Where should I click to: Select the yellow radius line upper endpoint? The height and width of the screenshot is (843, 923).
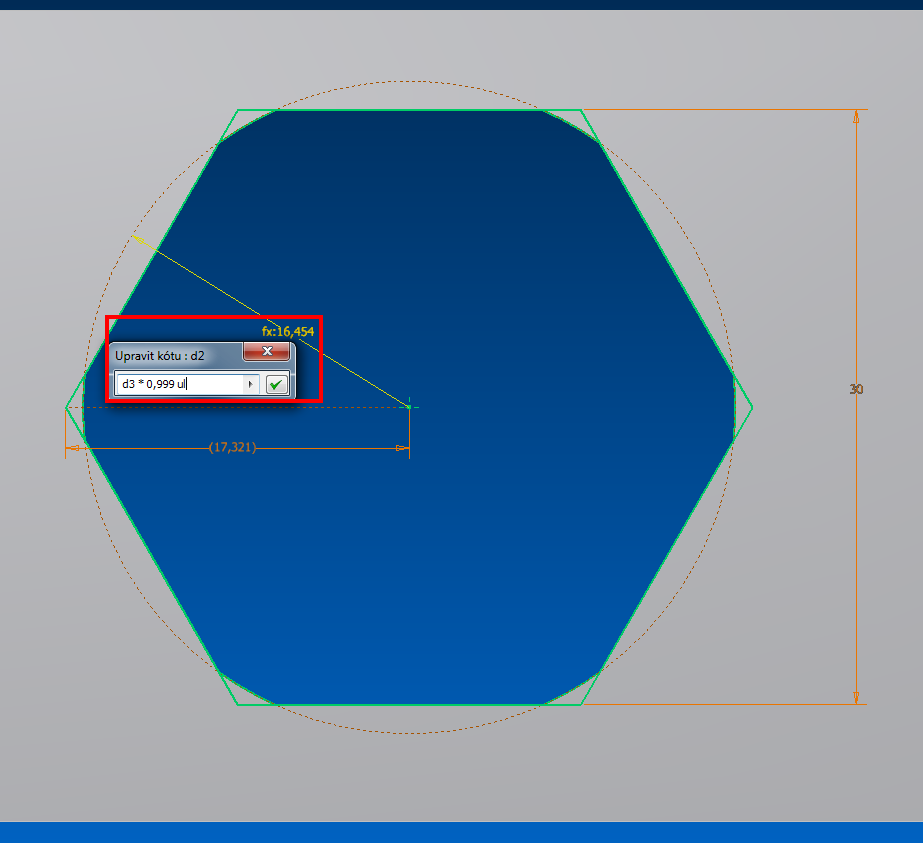[x=133, y=236]
